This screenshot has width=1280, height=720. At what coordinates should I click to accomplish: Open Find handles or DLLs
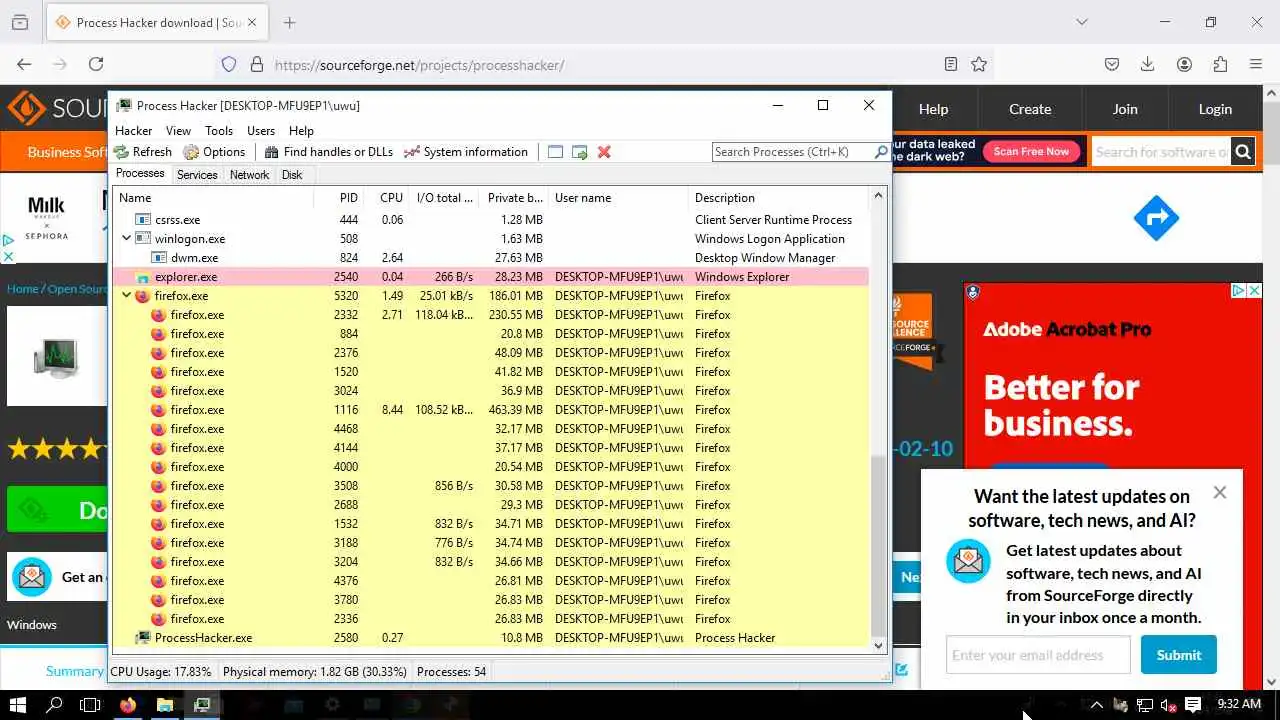tap(329, 152)
